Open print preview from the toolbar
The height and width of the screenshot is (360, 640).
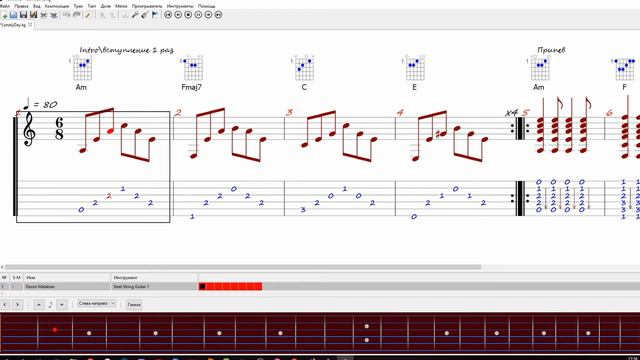click(53, 15)
